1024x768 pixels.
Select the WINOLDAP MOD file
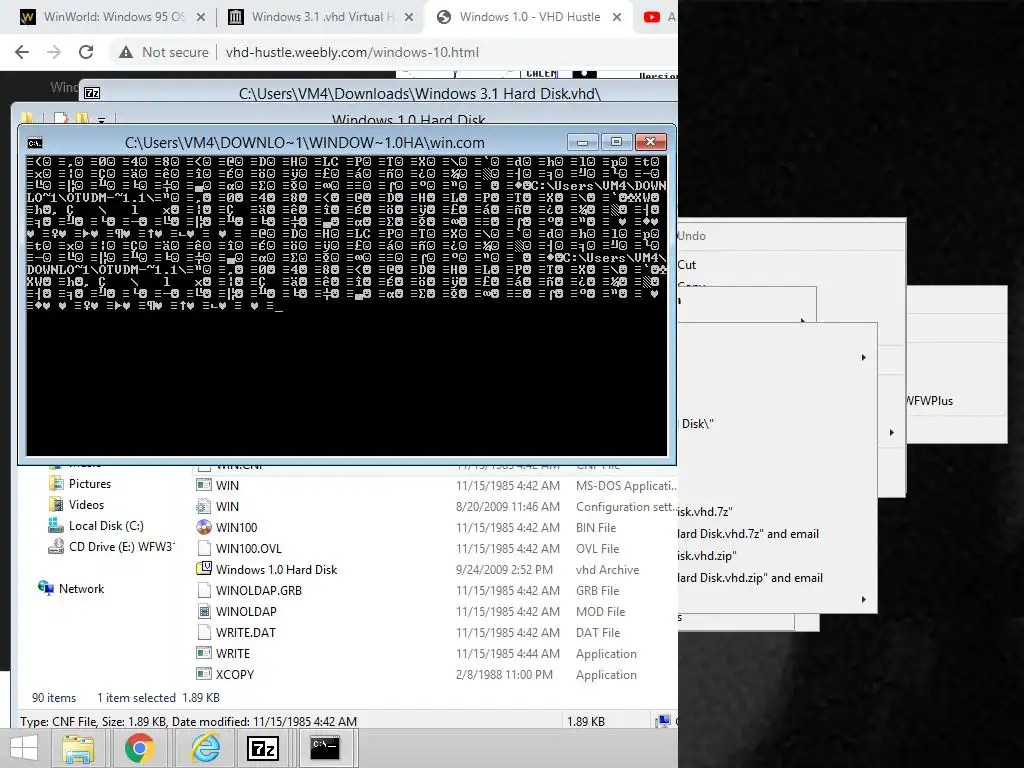[x=246, y=611]
